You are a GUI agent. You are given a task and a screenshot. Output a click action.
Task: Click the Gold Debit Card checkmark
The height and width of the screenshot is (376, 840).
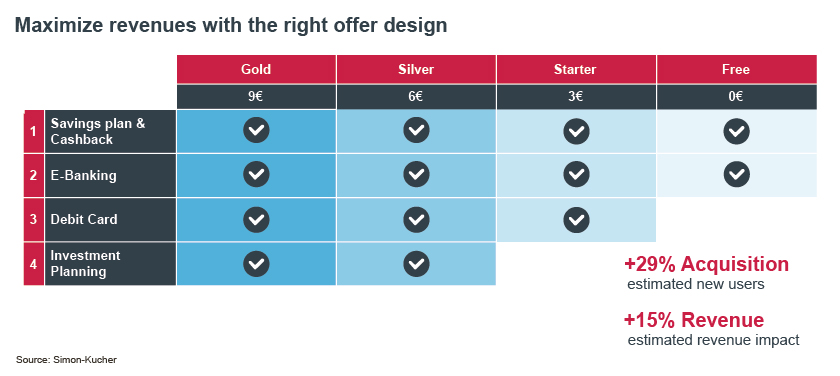pyautogui.click(x=256, y=219)
